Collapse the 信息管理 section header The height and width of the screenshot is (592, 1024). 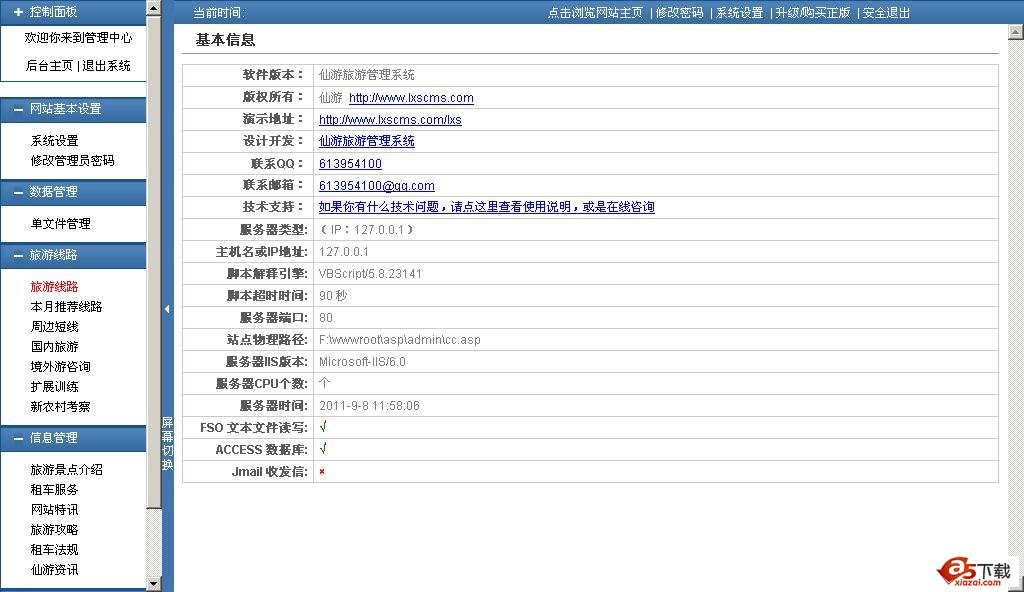click(x=73, y=438)
